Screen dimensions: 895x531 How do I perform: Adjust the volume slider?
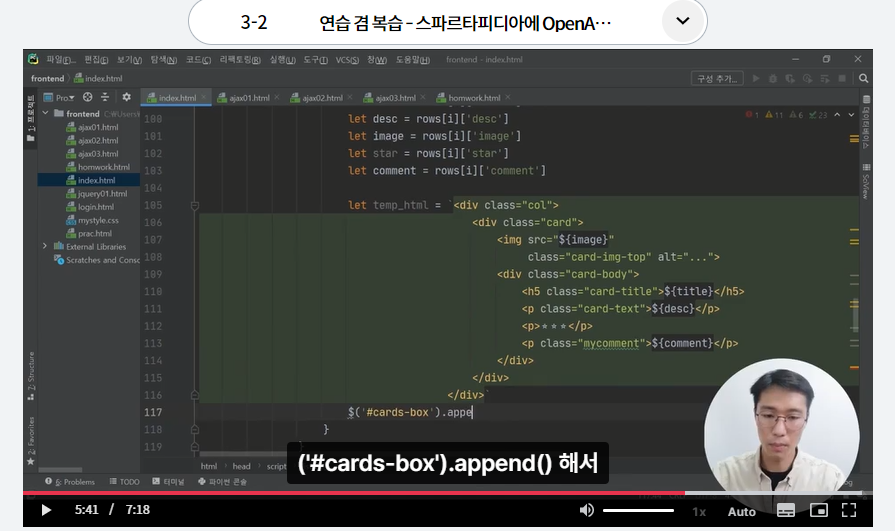pos(638,510)
